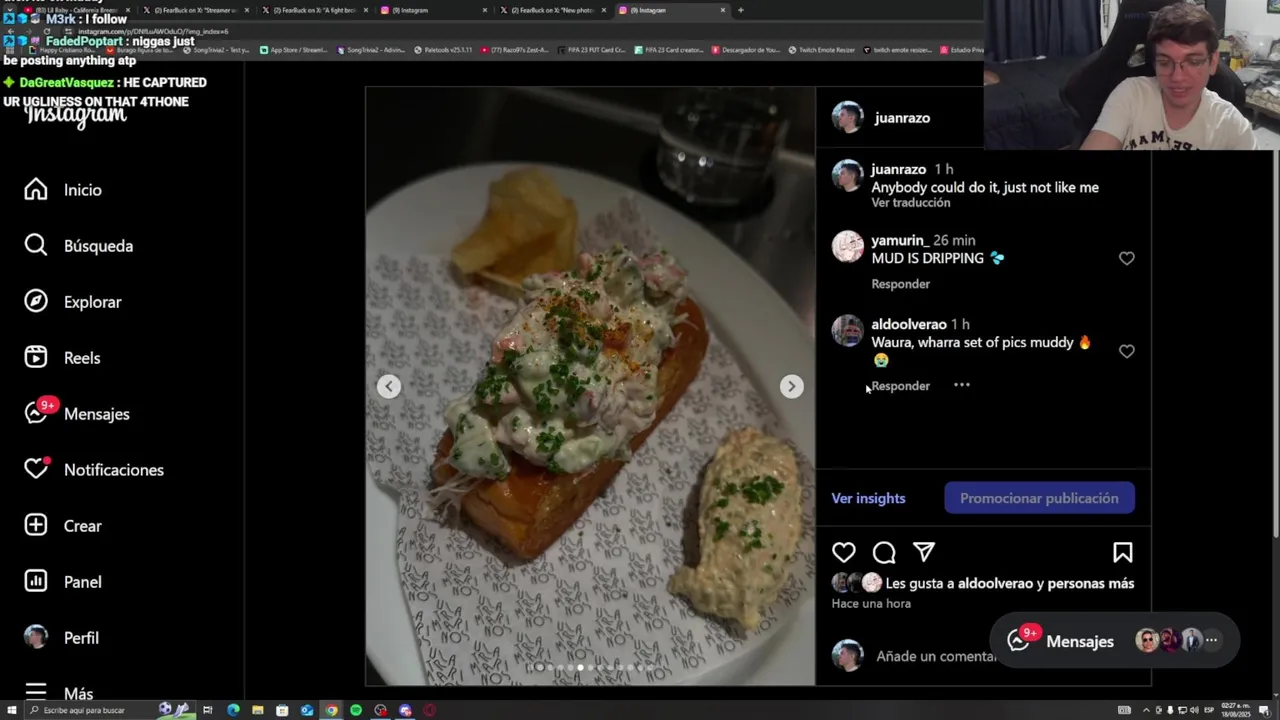The height and width of the screenshot is (720, 1280).
Task: Share the post with the paper plane icon
Action: click(924, 552)
